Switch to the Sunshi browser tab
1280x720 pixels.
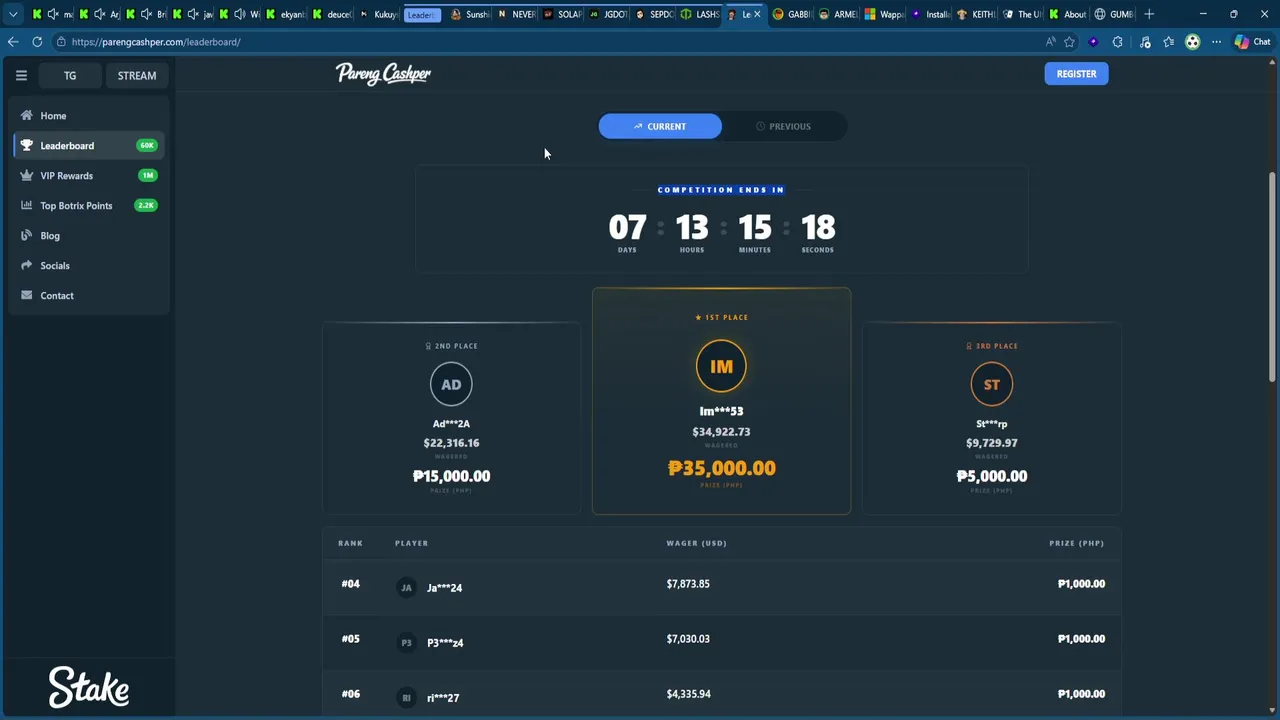click(468, 14)
